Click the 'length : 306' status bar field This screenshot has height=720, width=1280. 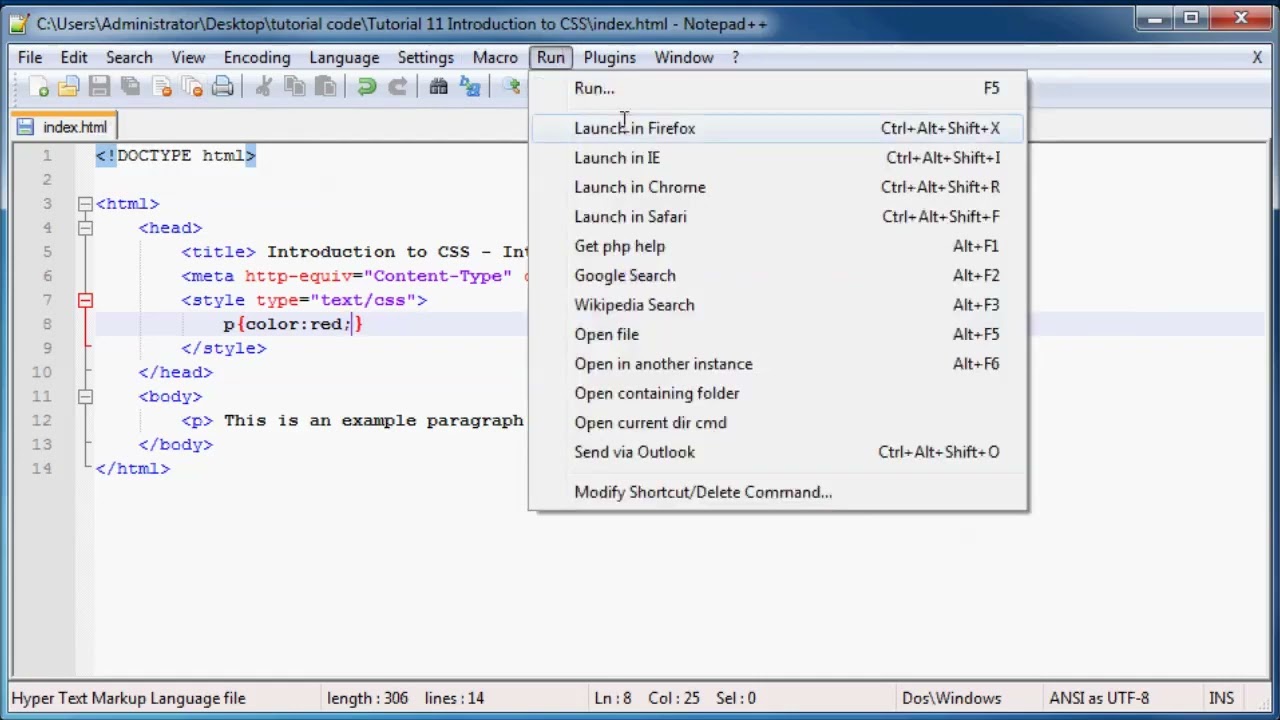(x=367, y=698)
